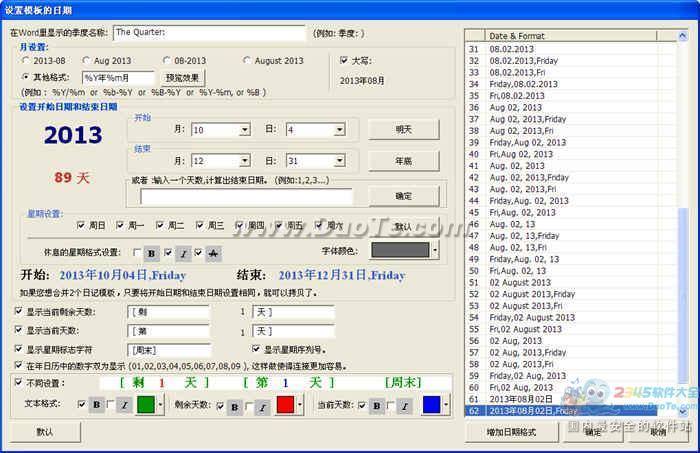The width and height of the screenshot is (700, 453).
Task: Click the 明天 tomorrow button
Action: 404,129
